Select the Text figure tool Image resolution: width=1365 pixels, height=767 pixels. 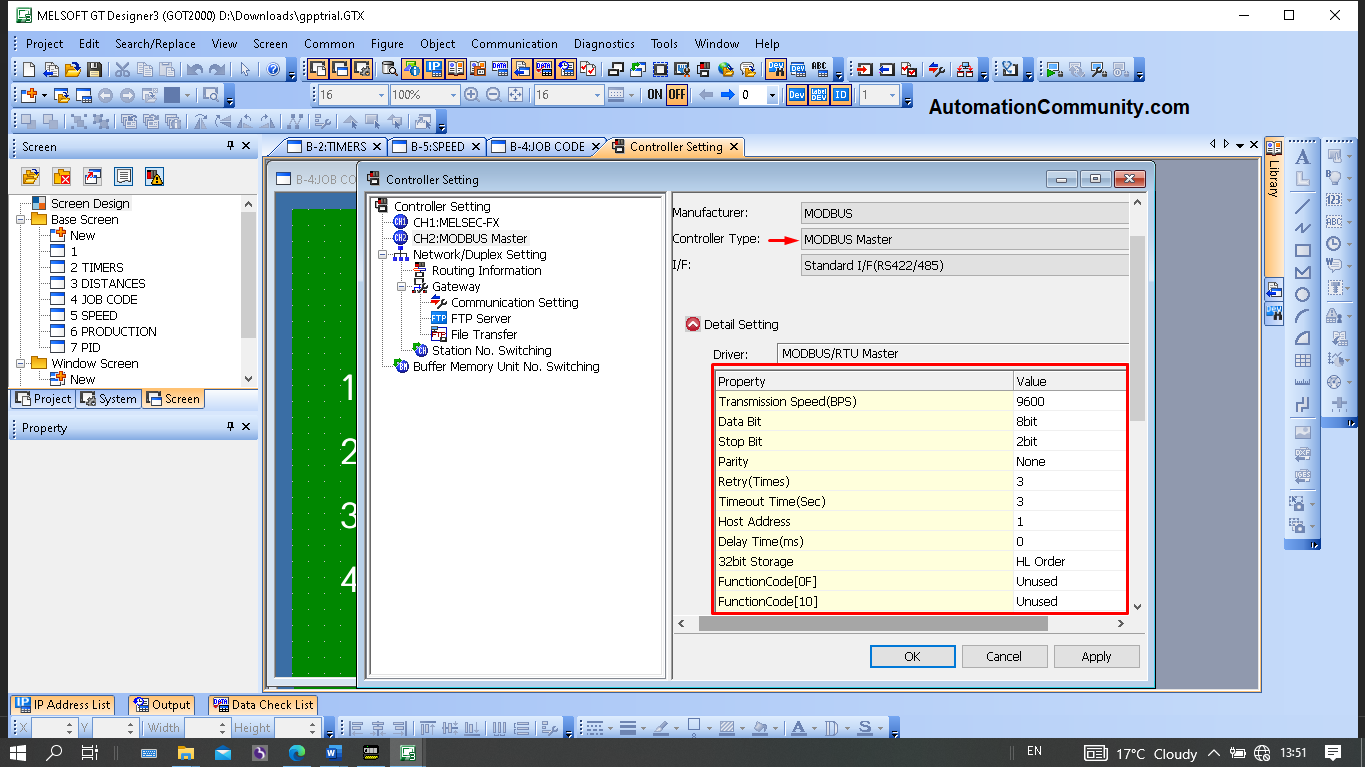pos(1303,157)
